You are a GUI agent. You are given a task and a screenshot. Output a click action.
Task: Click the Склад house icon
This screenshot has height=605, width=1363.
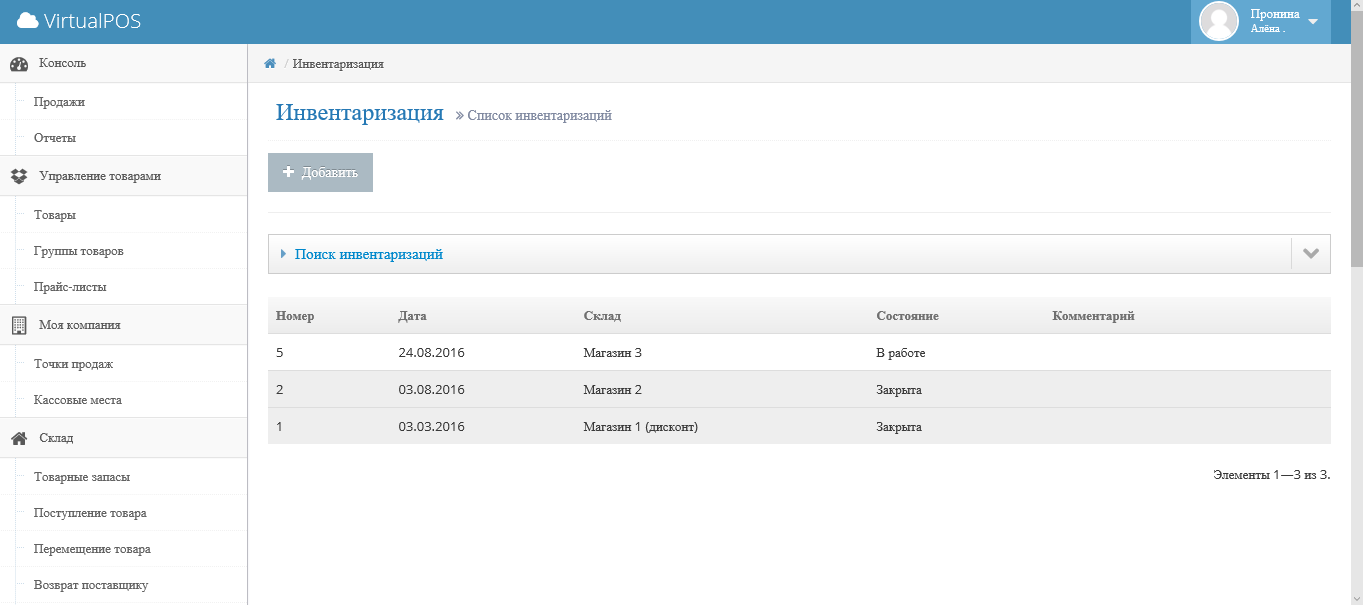(19, 438)
